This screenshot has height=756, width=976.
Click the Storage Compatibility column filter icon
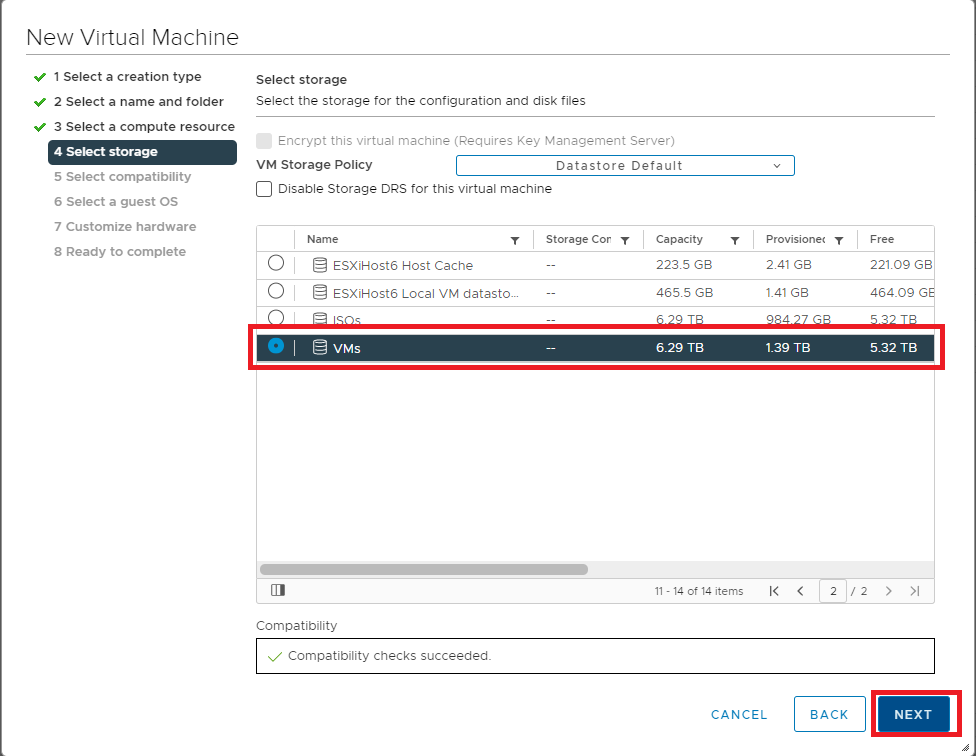(x=625, y=240)
